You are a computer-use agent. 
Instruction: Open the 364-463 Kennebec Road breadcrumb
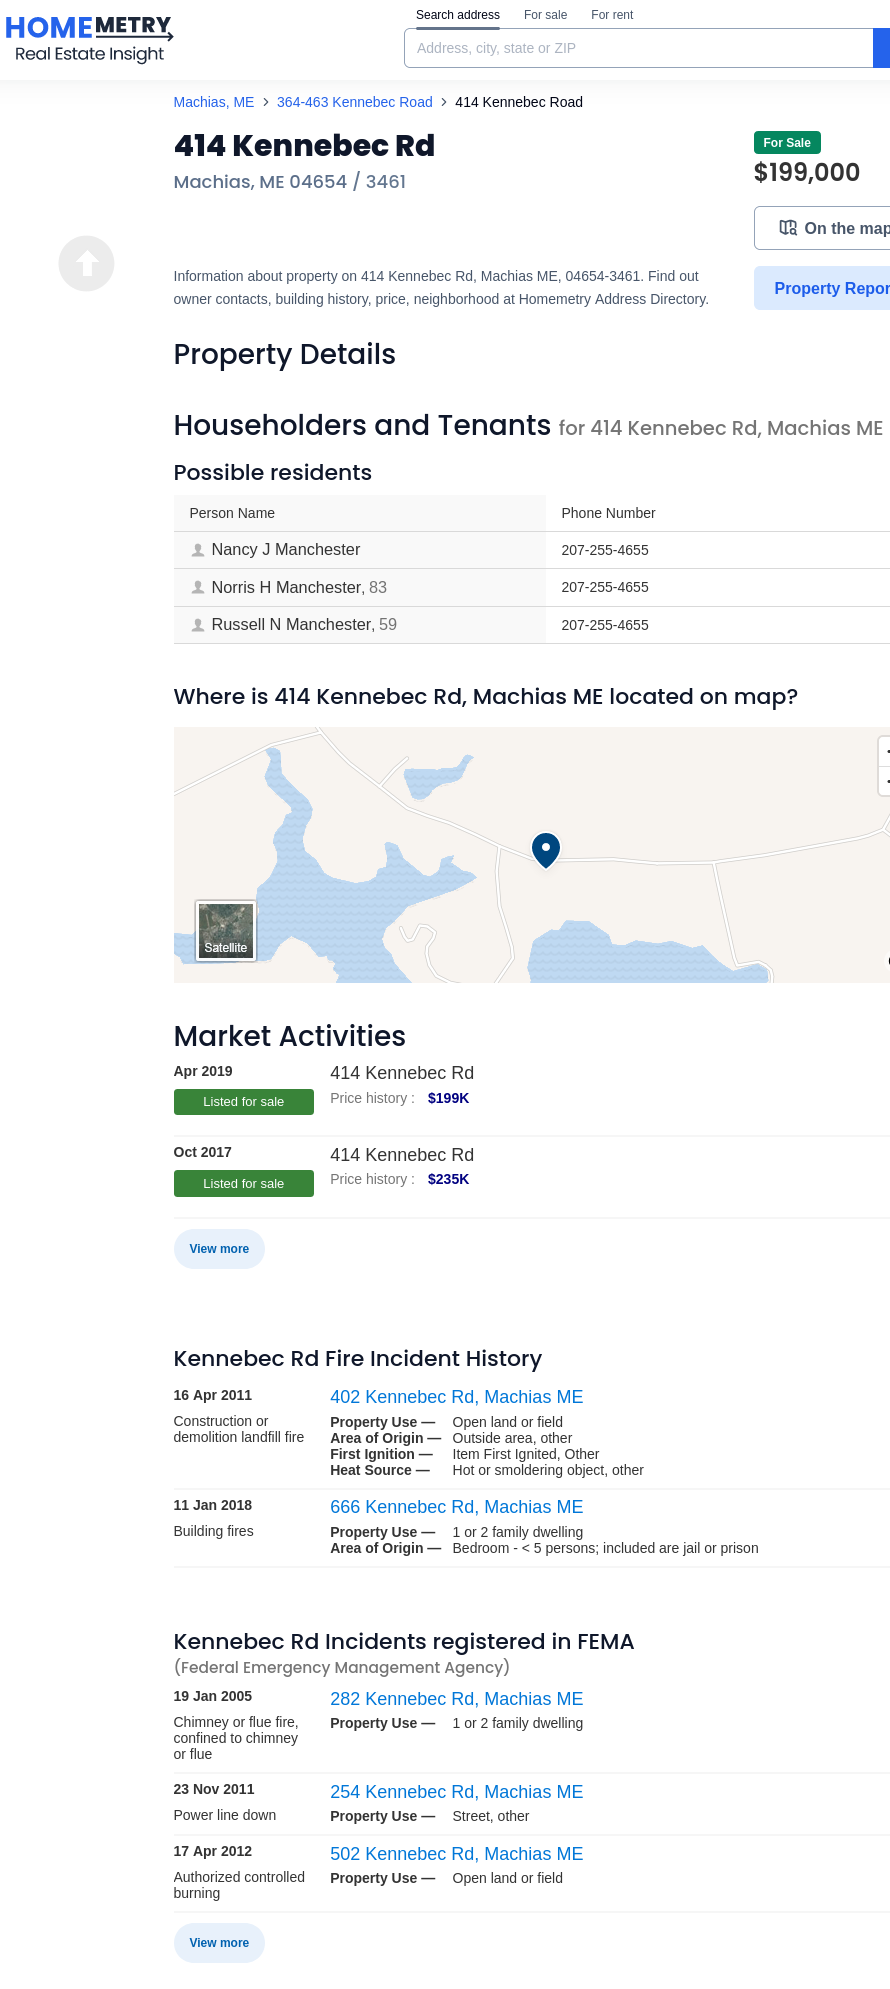tap(355, 102)
